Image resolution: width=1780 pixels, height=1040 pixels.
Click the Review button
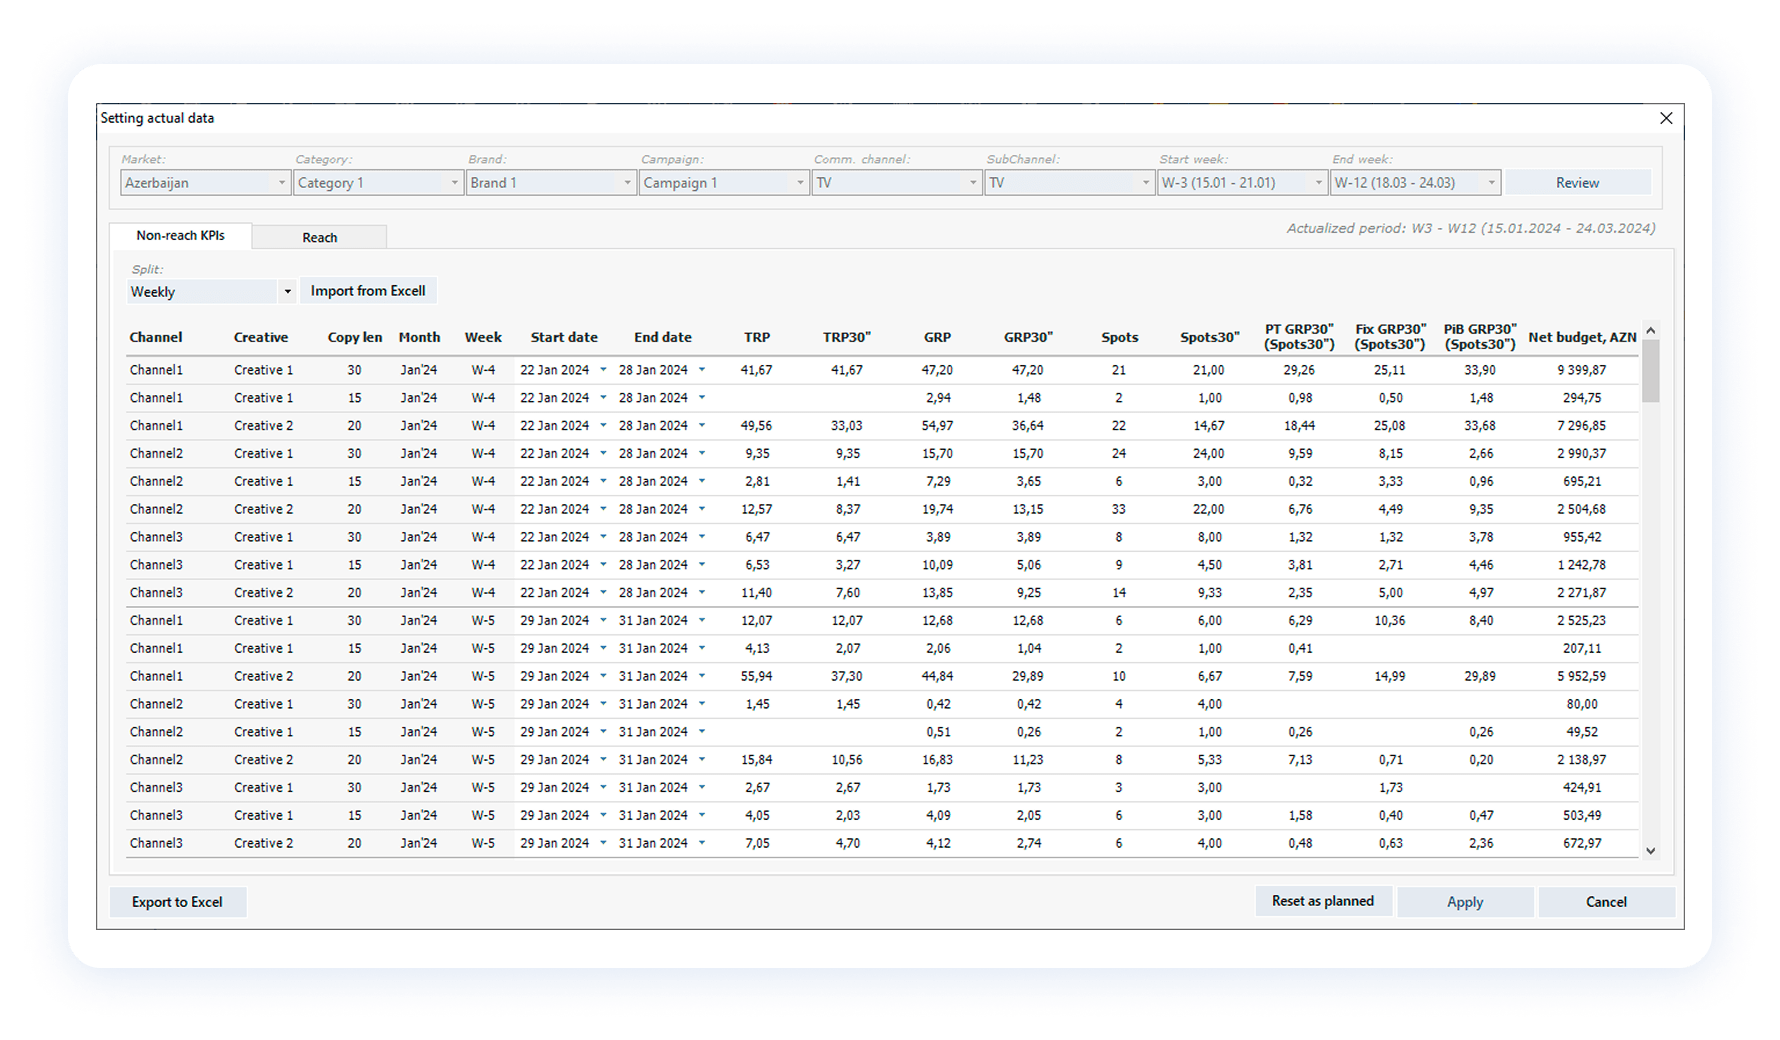(1577, 183)
